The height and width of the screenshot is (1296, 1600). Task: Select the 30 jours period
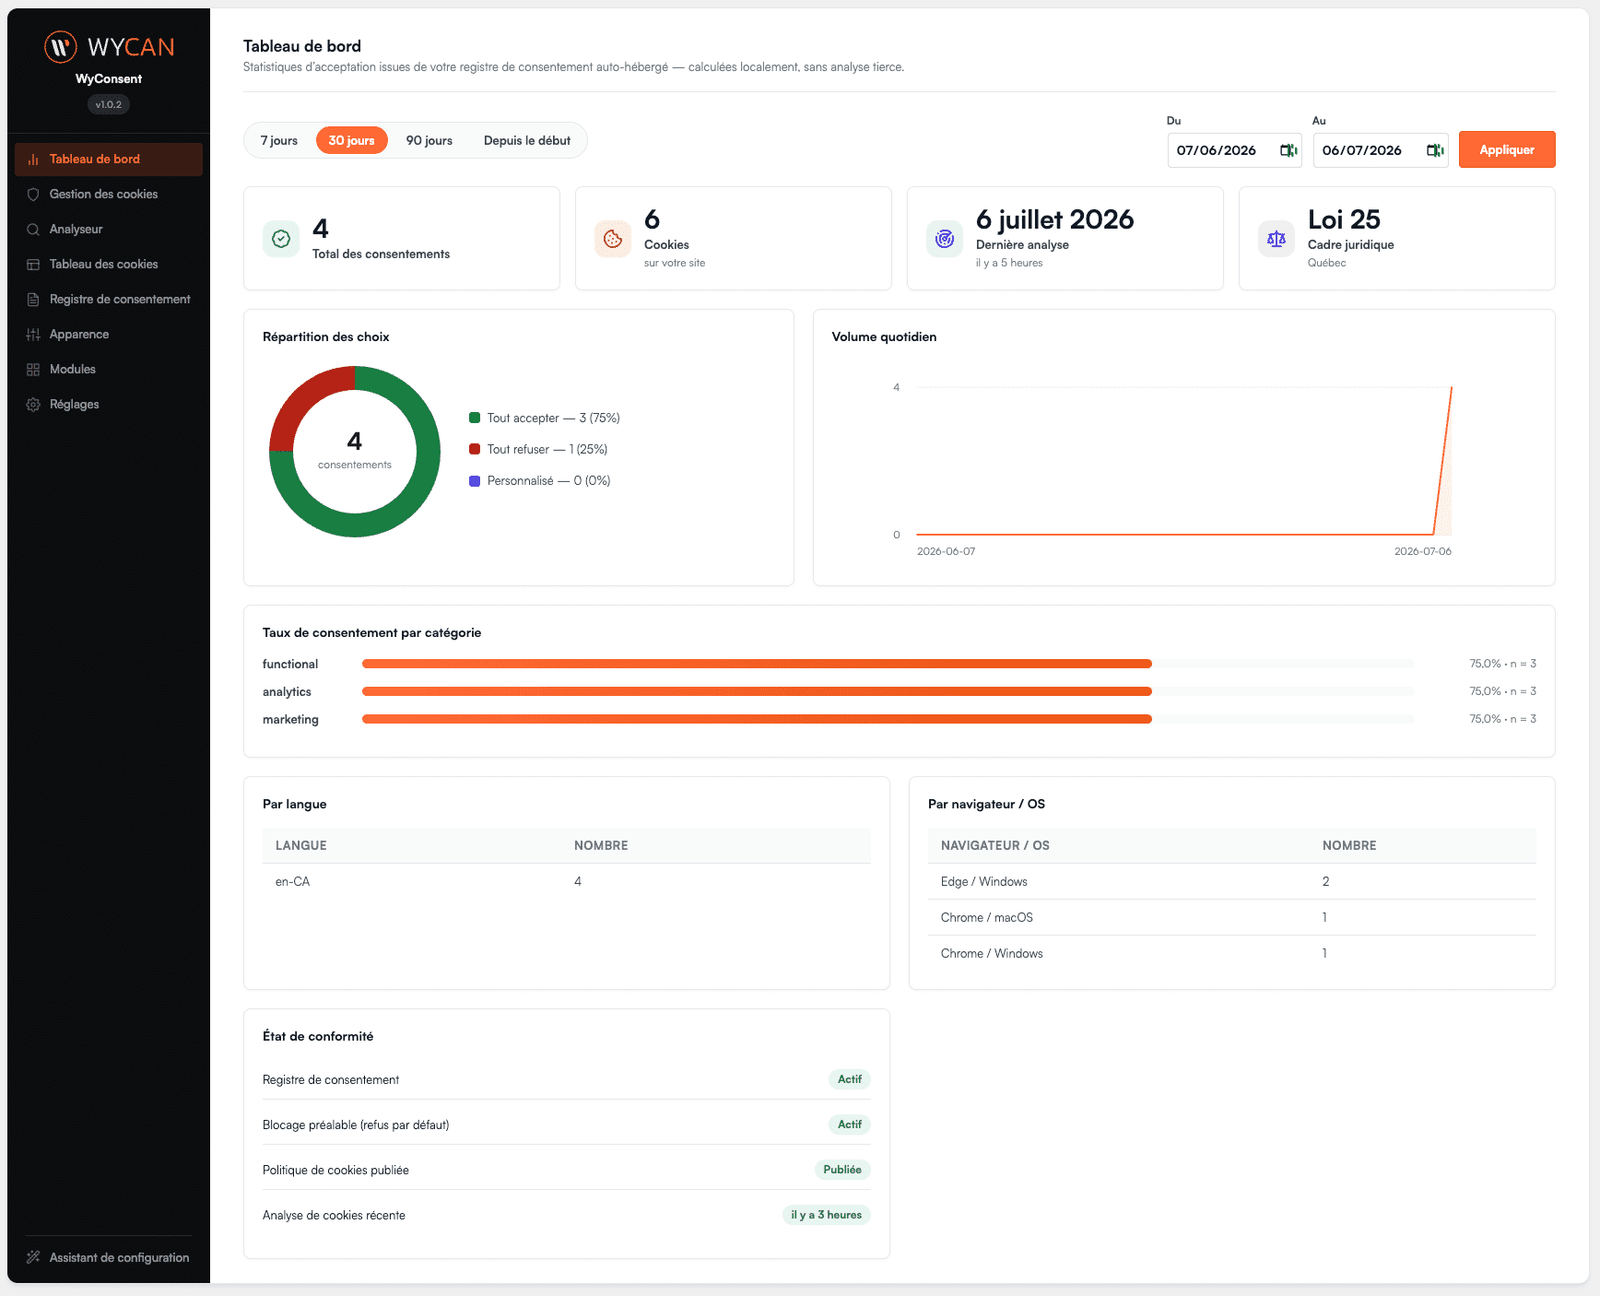[x=352, y=140]
